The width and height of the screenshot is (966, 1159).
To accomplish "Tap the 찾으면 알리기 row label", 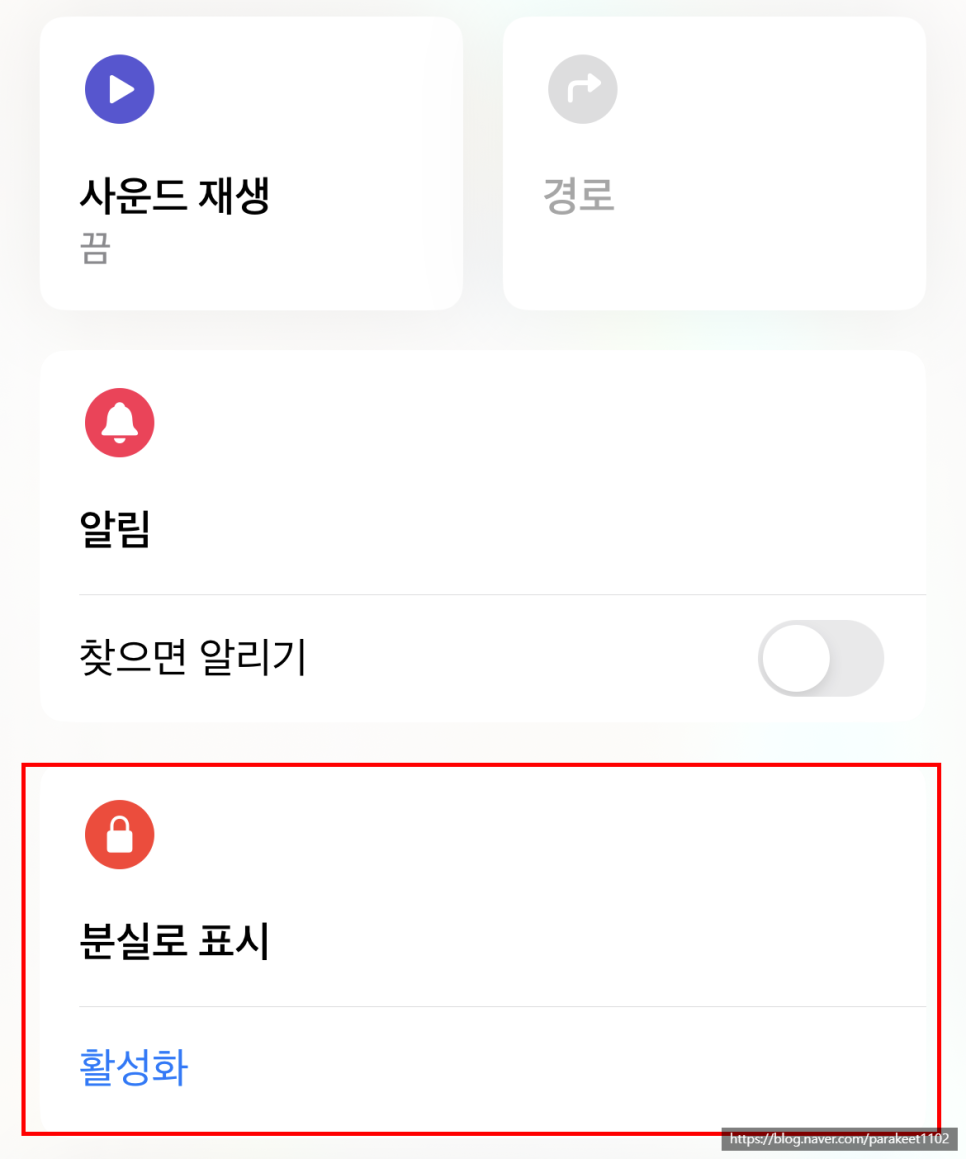I will point(193,657).
